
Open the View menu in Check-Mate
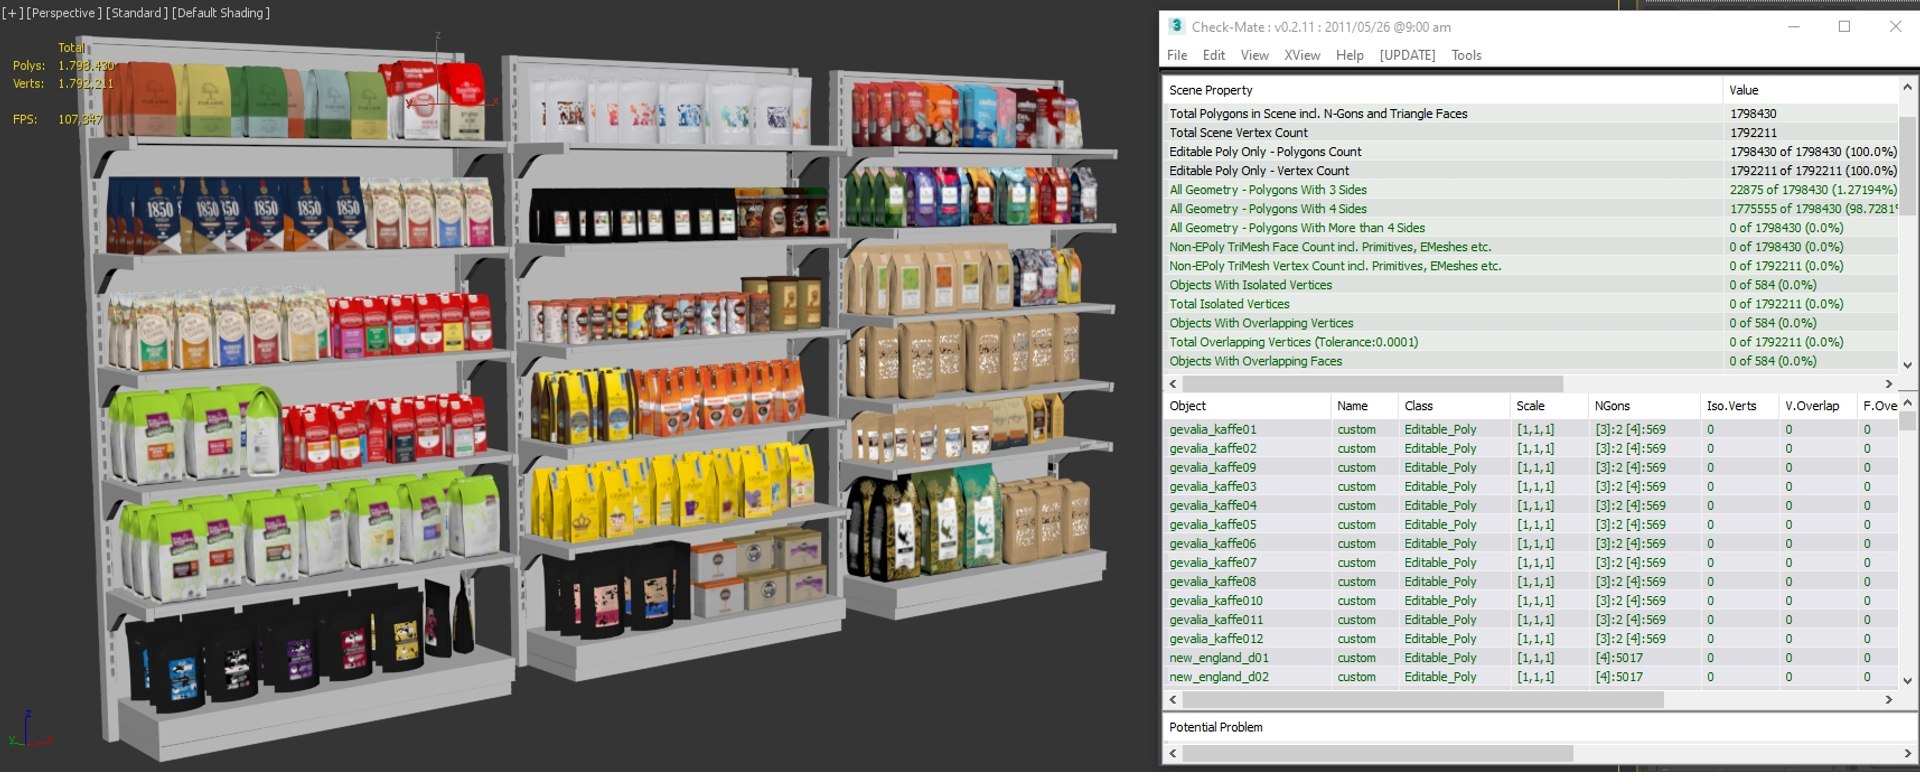point(1254,55)
